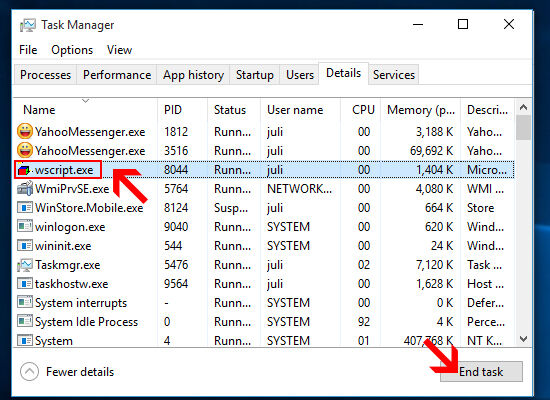
Task: Click CPU value 92
Action: pyautogui.click(x=364, y=321)
